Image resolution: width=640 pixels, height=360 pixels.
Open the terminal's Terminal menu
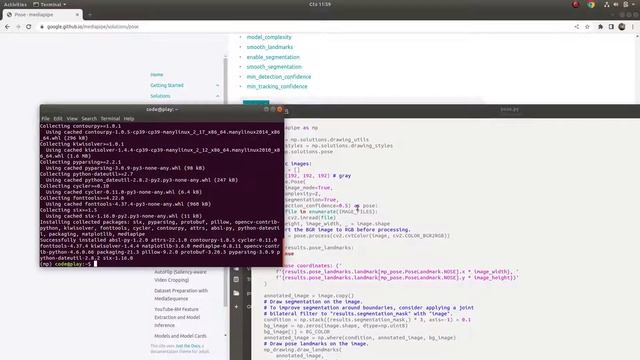pyautogui.click(x=110, y=118)
